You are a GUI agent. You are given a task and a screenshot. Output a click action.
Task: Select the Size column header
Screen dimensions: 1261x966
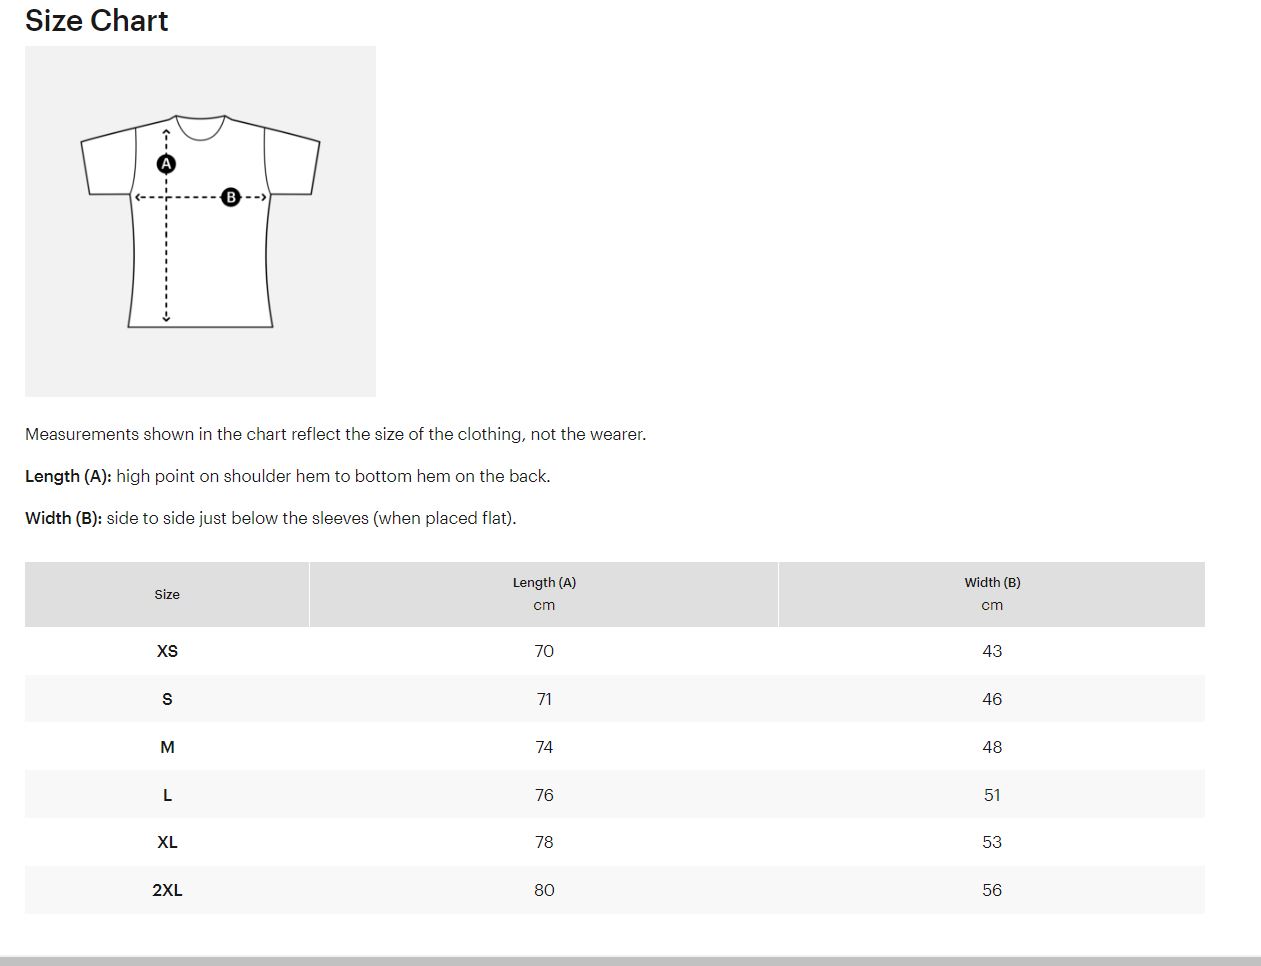pyautogui.click(x=167, y=594)
